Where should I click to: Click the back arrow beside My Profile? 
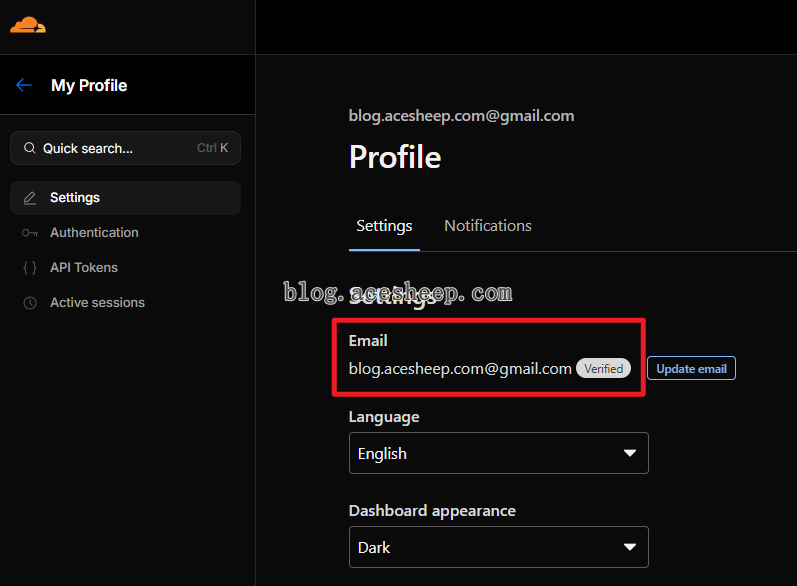(24, 85)
